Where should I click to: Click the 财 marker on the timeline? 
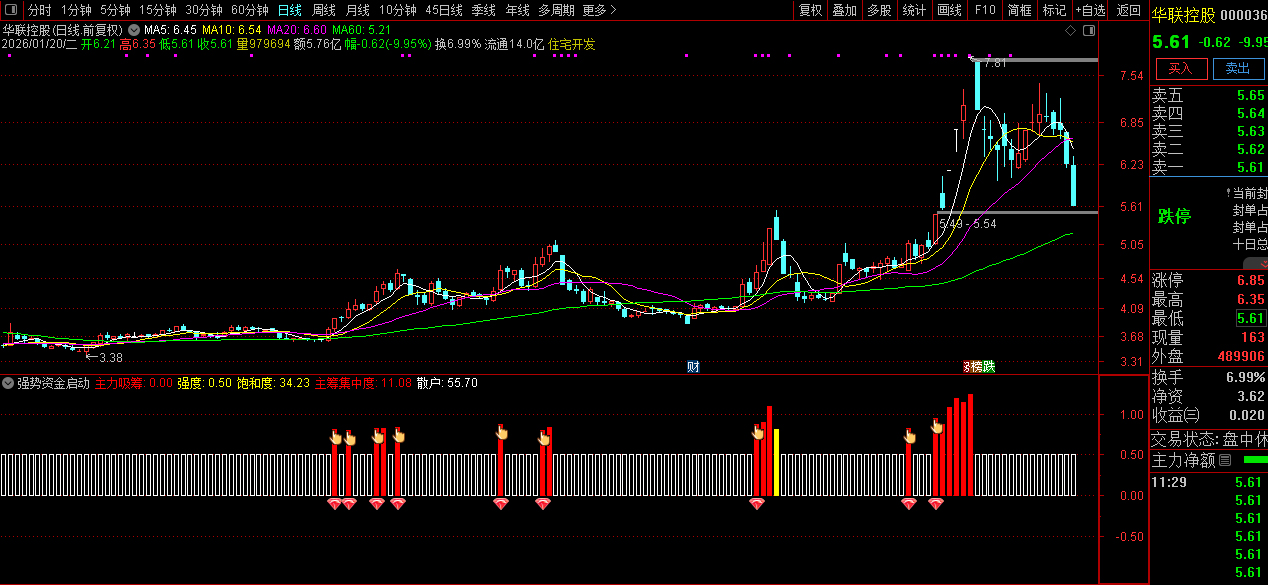692,367
